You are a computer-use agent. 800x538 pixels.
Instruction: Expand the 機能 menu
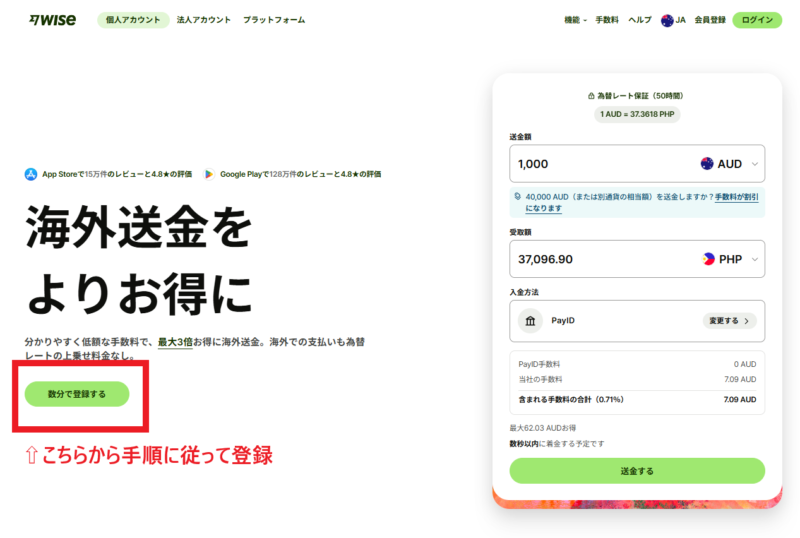click(x=575, y=20)
